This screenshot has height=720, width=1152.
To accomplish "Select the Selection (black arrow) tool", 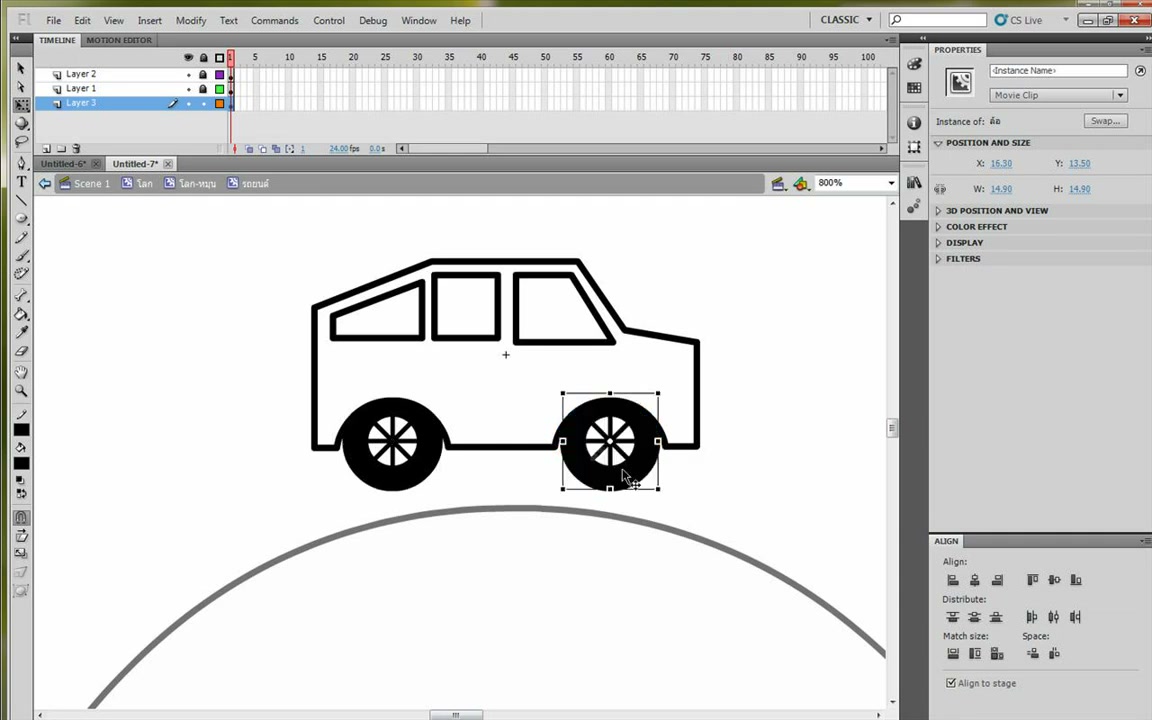I will click(x=21, y=68).
